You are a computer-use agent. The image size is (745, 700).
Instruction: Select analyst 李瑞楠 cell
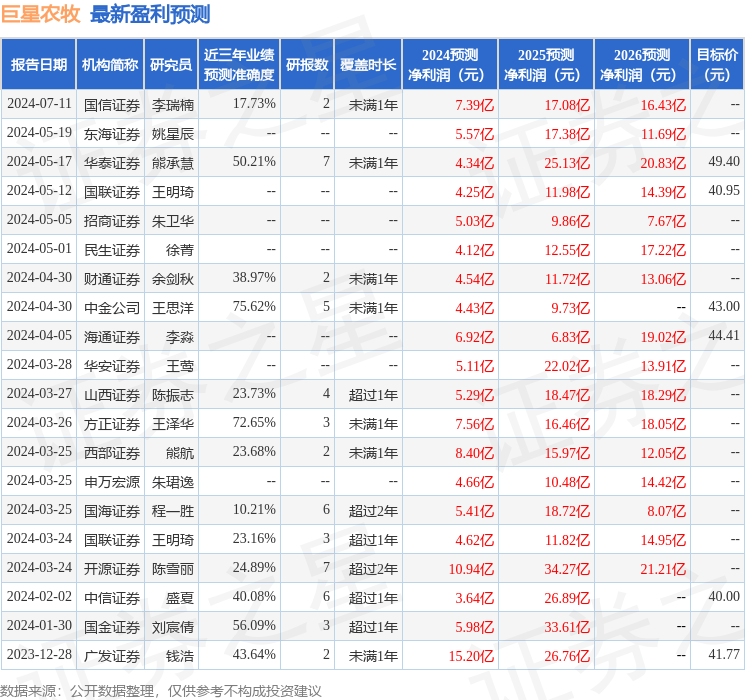(x=172, y=105)
